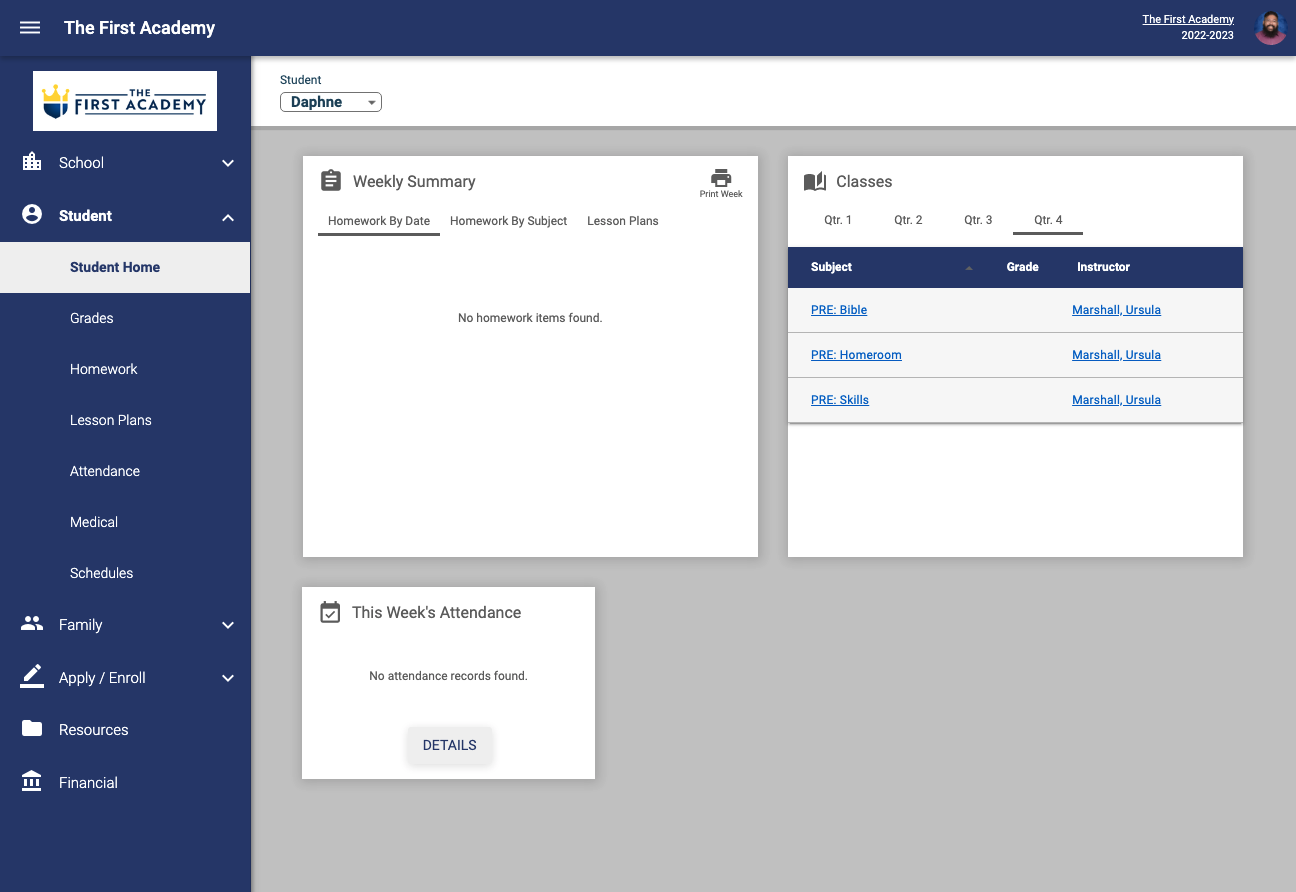Collapse the Student sidebar section

pos(228,217)
